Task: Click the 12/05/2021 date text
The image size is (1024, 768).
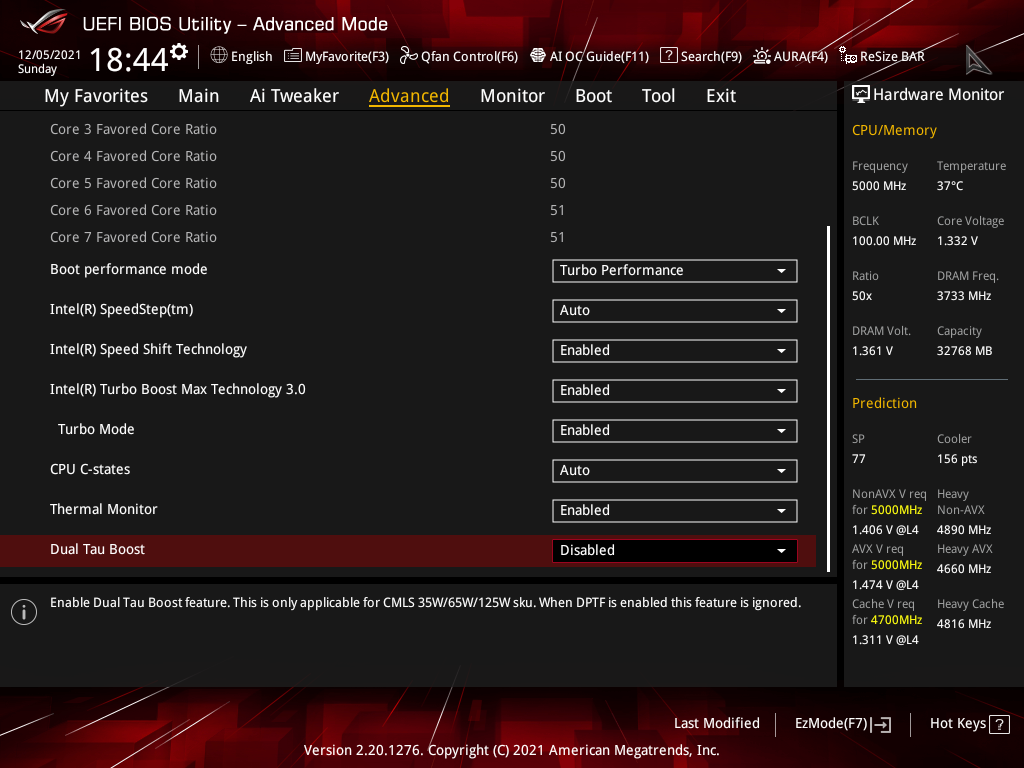Action: (50, 55)
